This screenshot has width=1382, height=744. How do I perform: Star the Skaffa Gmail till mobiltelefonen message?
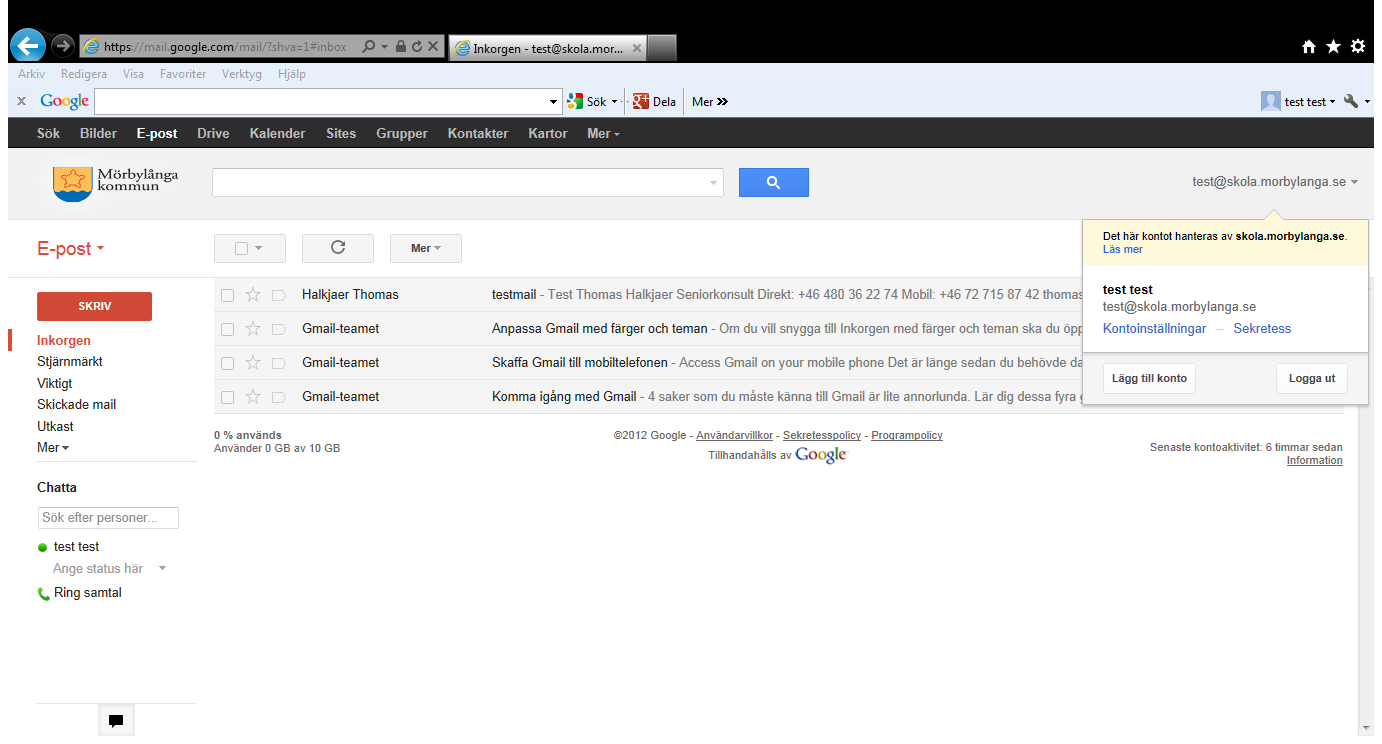(253, 363)
